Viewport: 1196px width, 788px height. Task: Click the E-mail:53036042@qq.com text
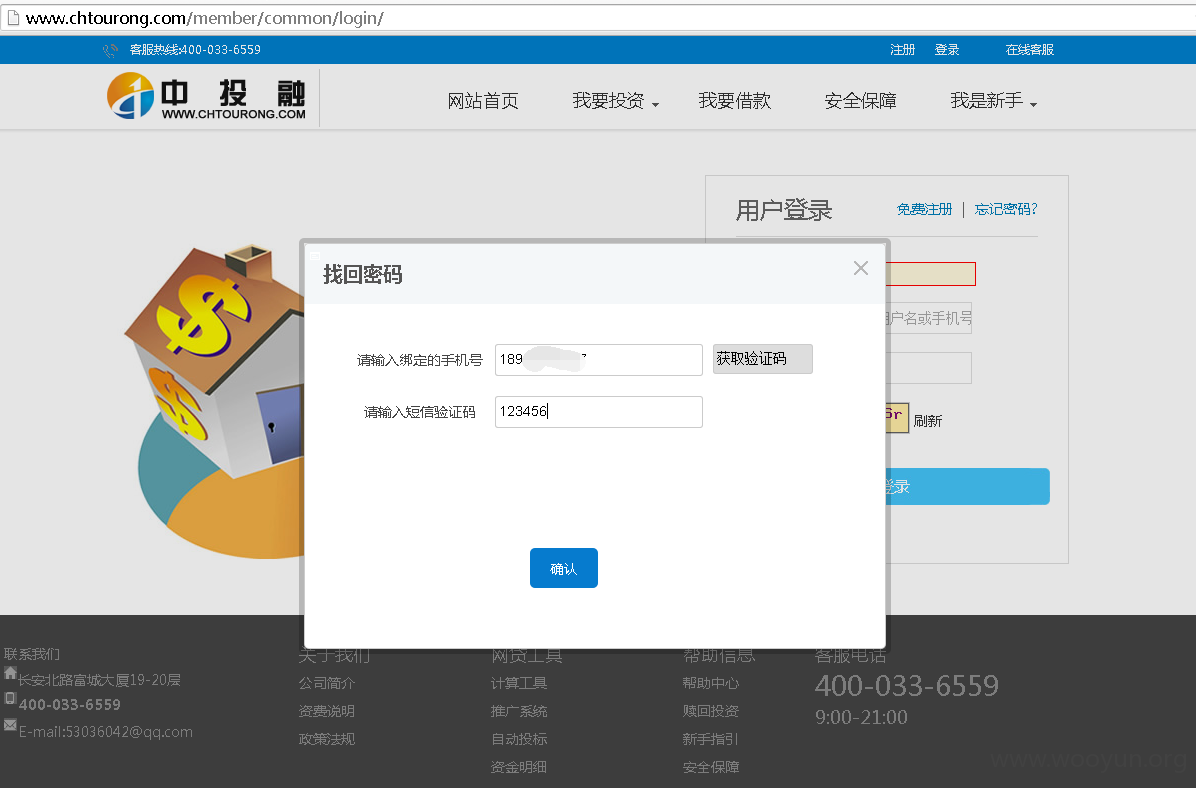coord(105,732)
